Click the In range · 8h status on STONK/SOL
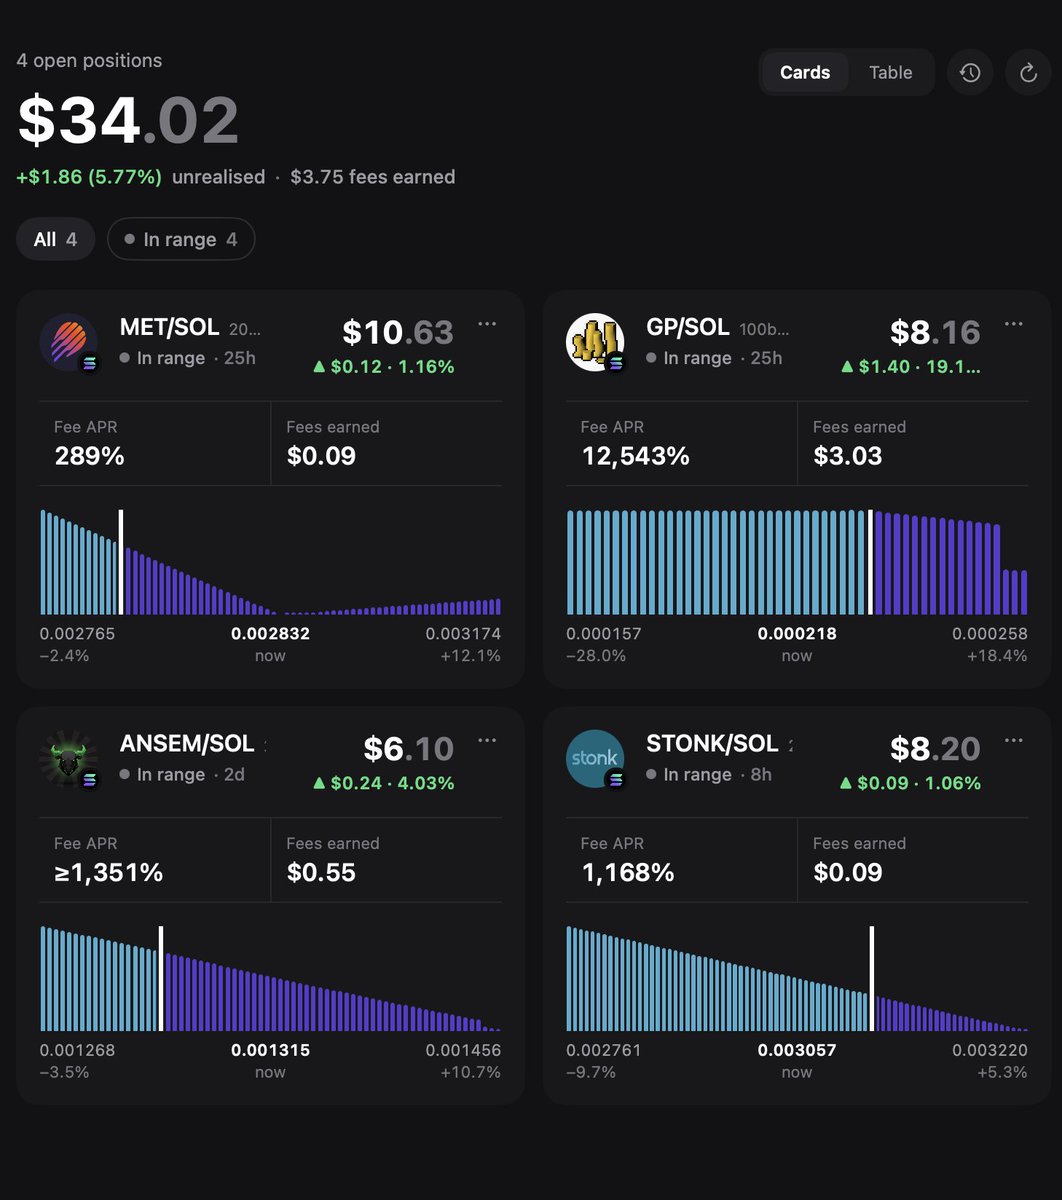Screen dimensions: 1062x1200 (x=709, y=775)
